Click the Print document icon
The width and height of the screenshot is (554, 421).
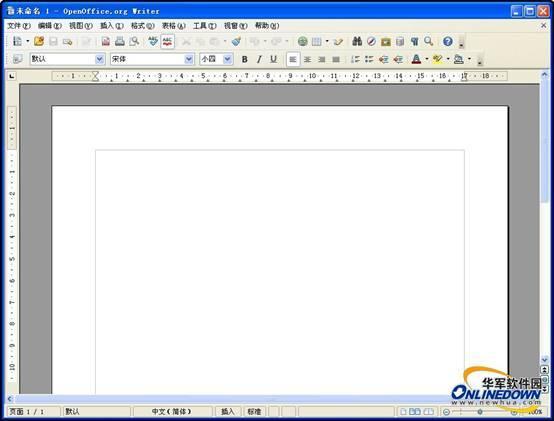(x=120, y=41)
